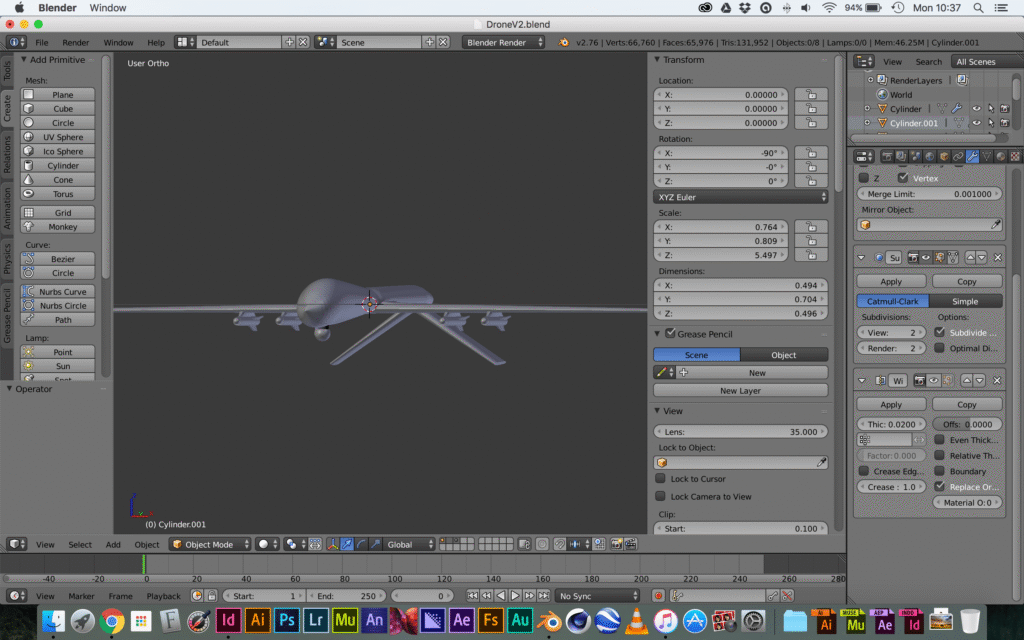Screen dimensions: 1024x640
Task: Uncheck the Vertex checkbox in Mirror modifier
Action: coord(903,177)
